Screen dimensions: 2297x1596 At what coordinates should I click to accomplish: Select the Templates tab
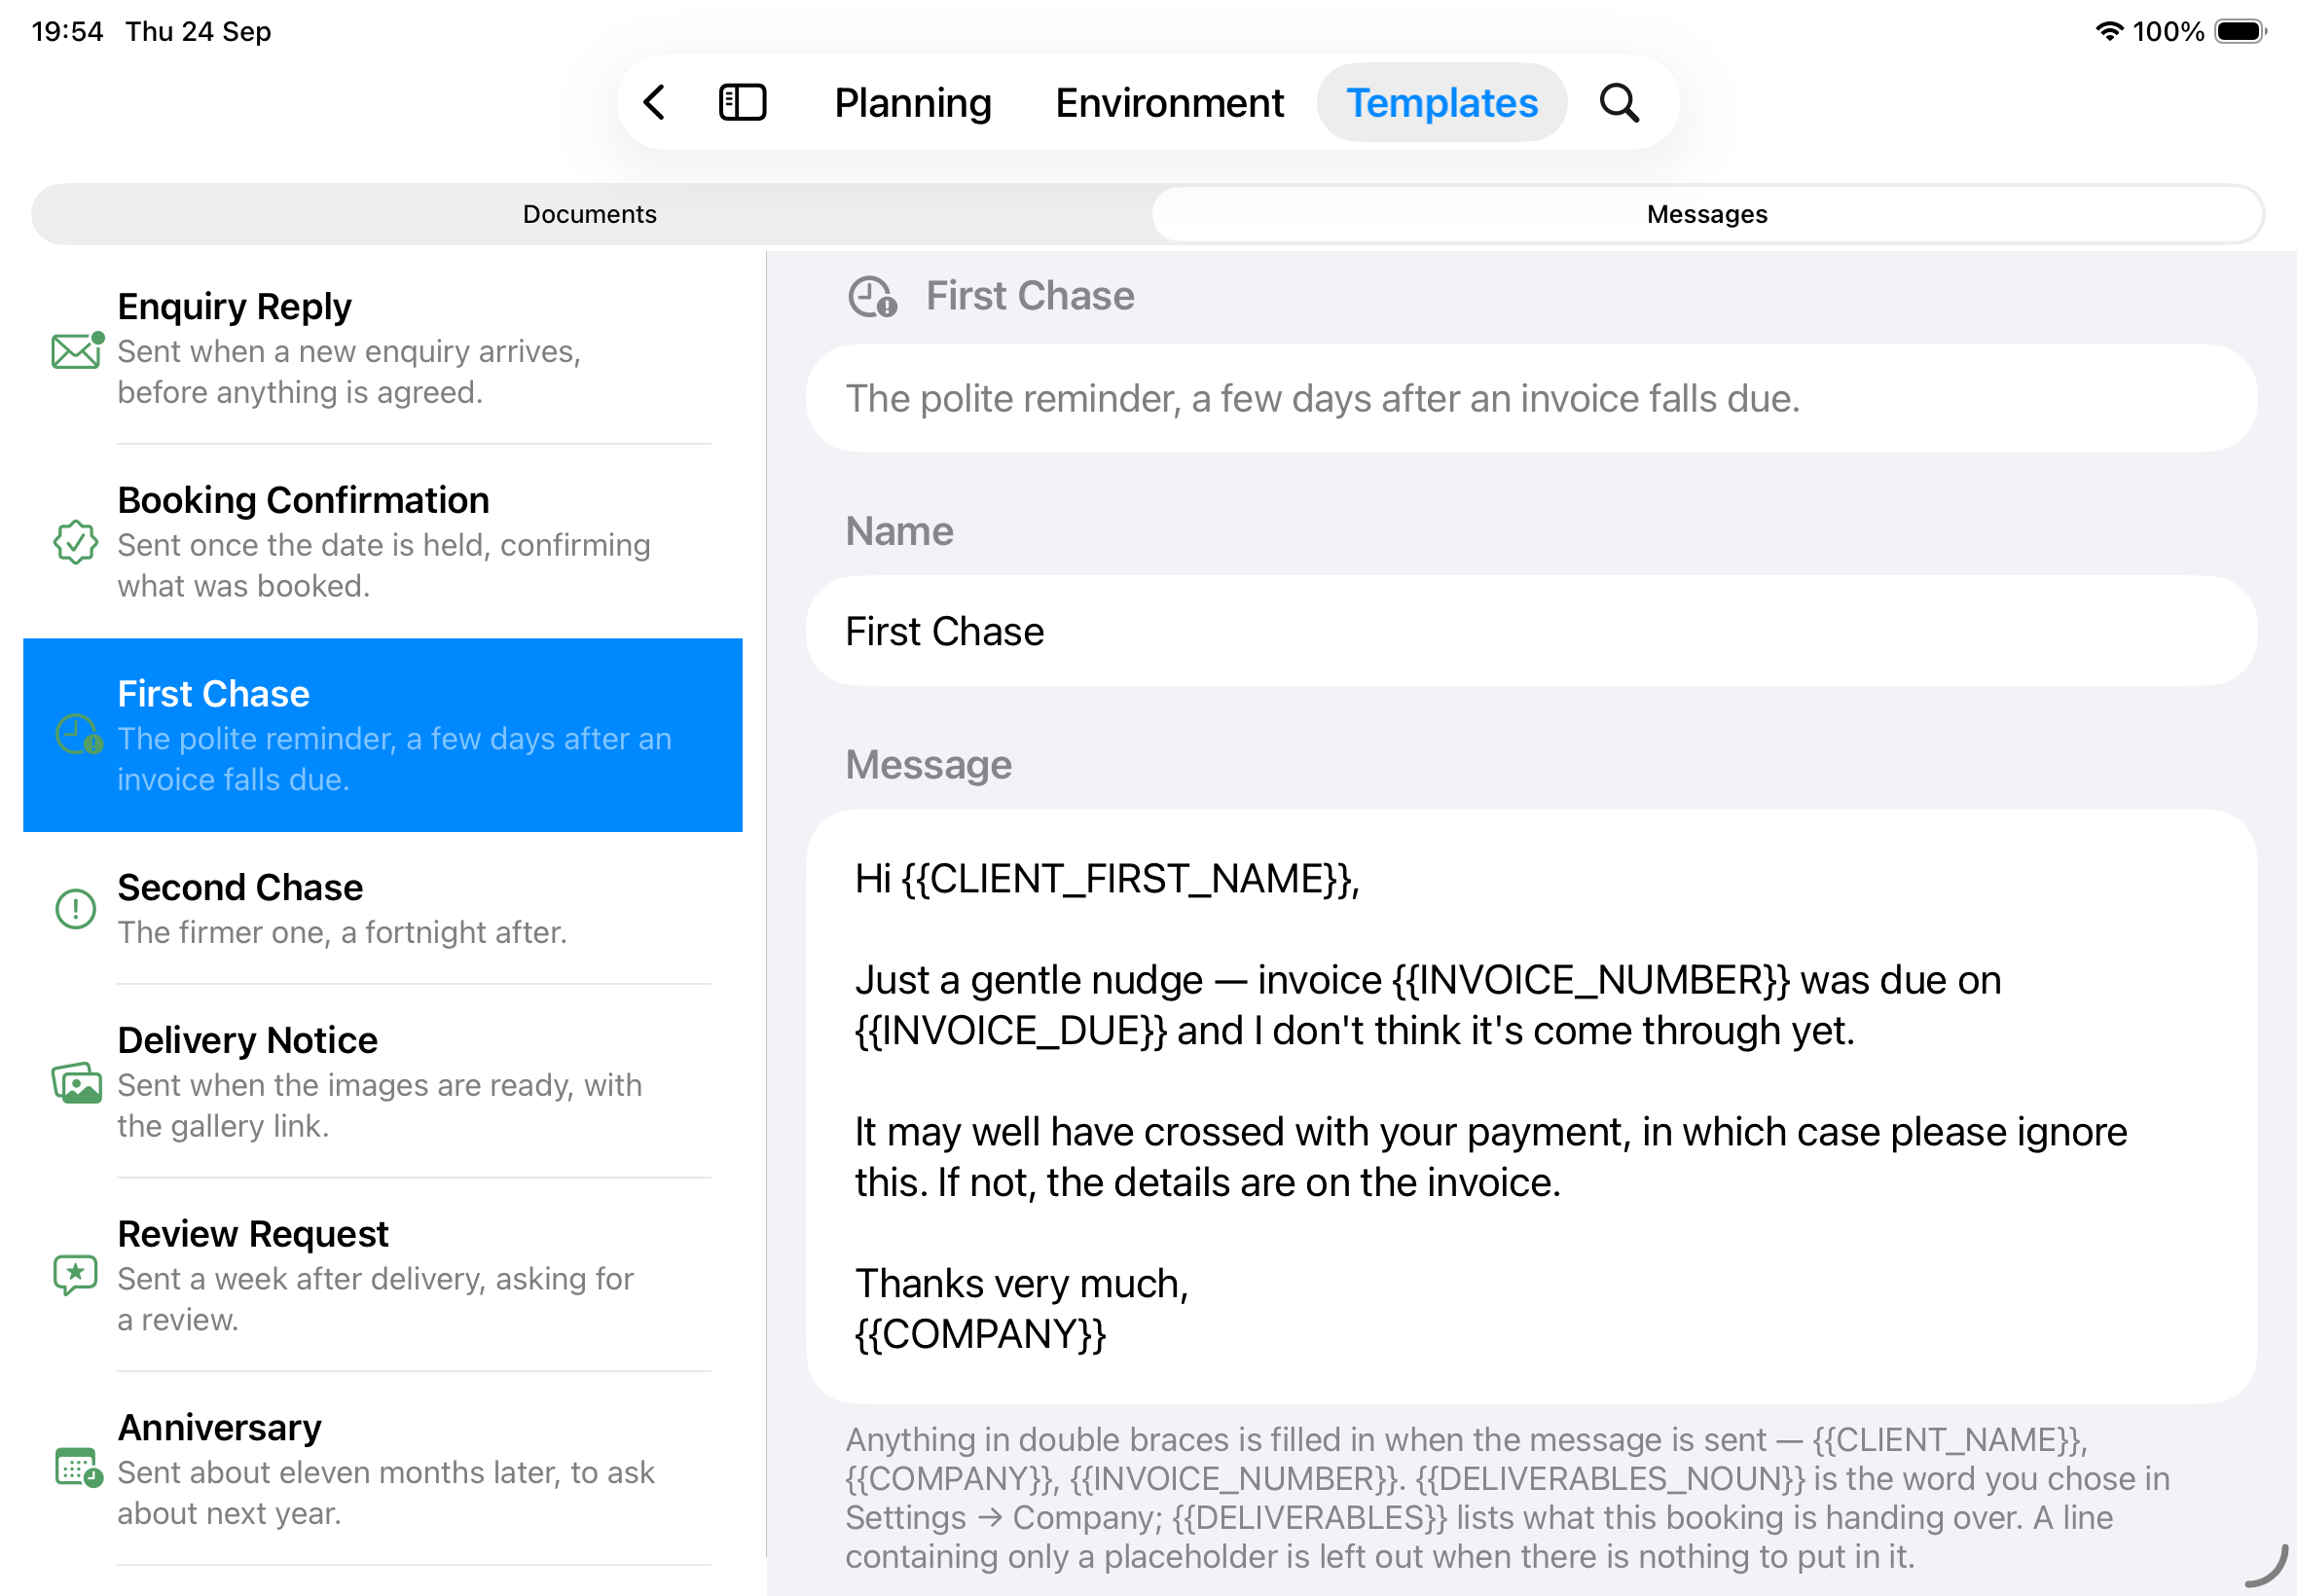tap(1441, 103)
